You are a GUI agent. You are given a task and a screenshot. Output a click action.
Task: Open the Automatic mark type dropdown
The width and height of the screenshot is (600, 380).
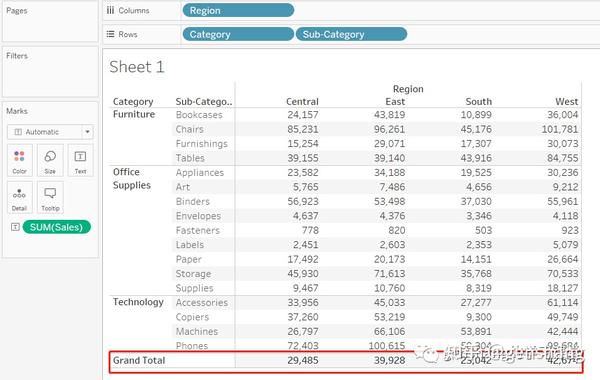pyautogui.click(x=50, y=132)
